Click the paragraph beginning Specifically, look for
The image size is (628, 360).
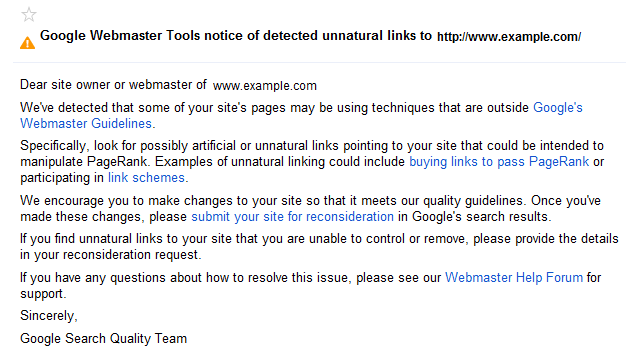tap(312, 162)
